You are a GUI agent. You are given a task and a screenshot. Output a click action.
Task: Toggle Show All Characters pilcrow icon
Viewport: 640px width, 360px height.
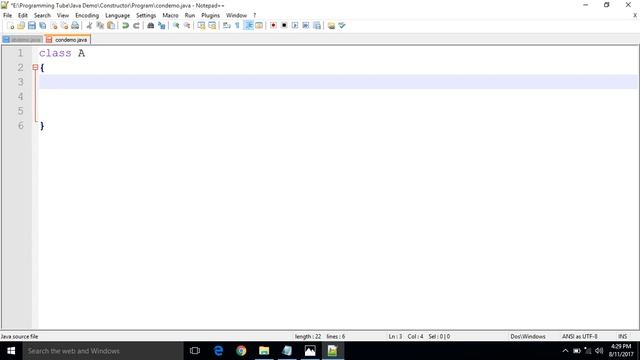(x=237, y=26)
